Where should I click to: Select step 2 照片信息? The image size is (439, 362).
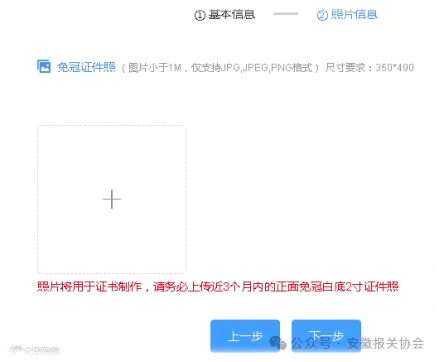(347, 15)
